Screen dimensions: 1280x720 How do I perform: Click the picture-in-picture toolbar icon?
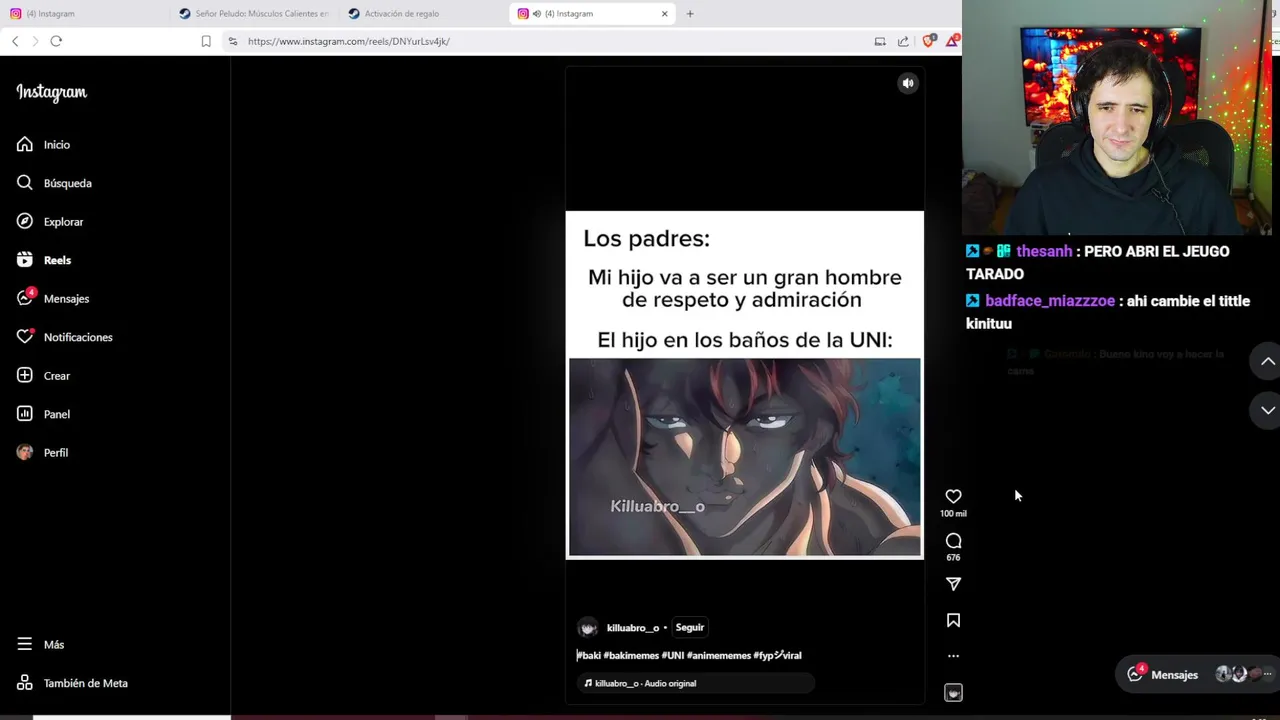coord(880,41)
